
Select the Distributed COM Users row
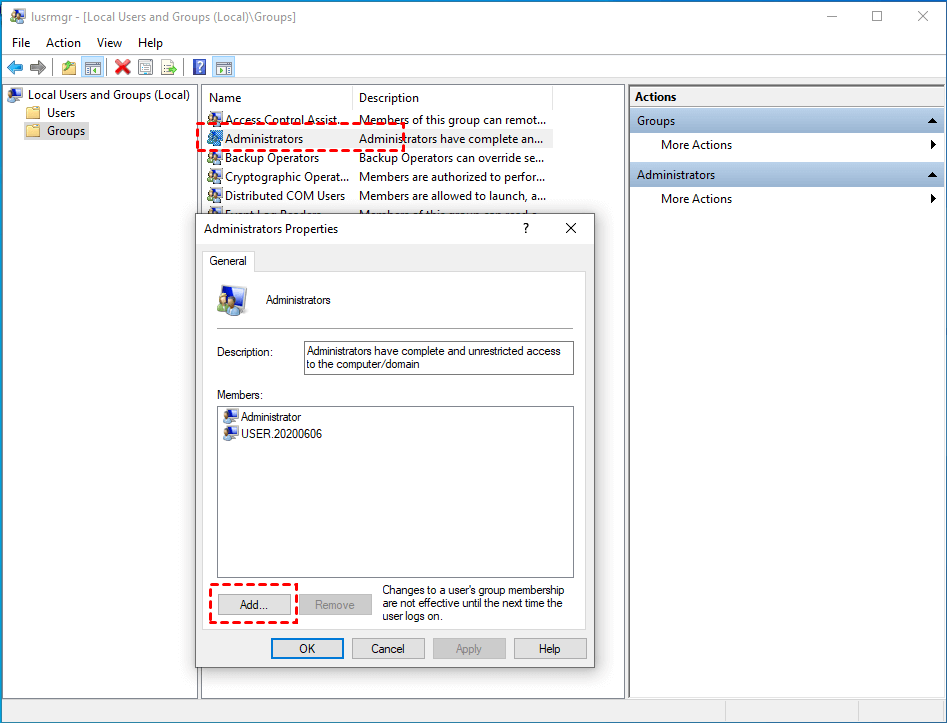pos(378,195)
